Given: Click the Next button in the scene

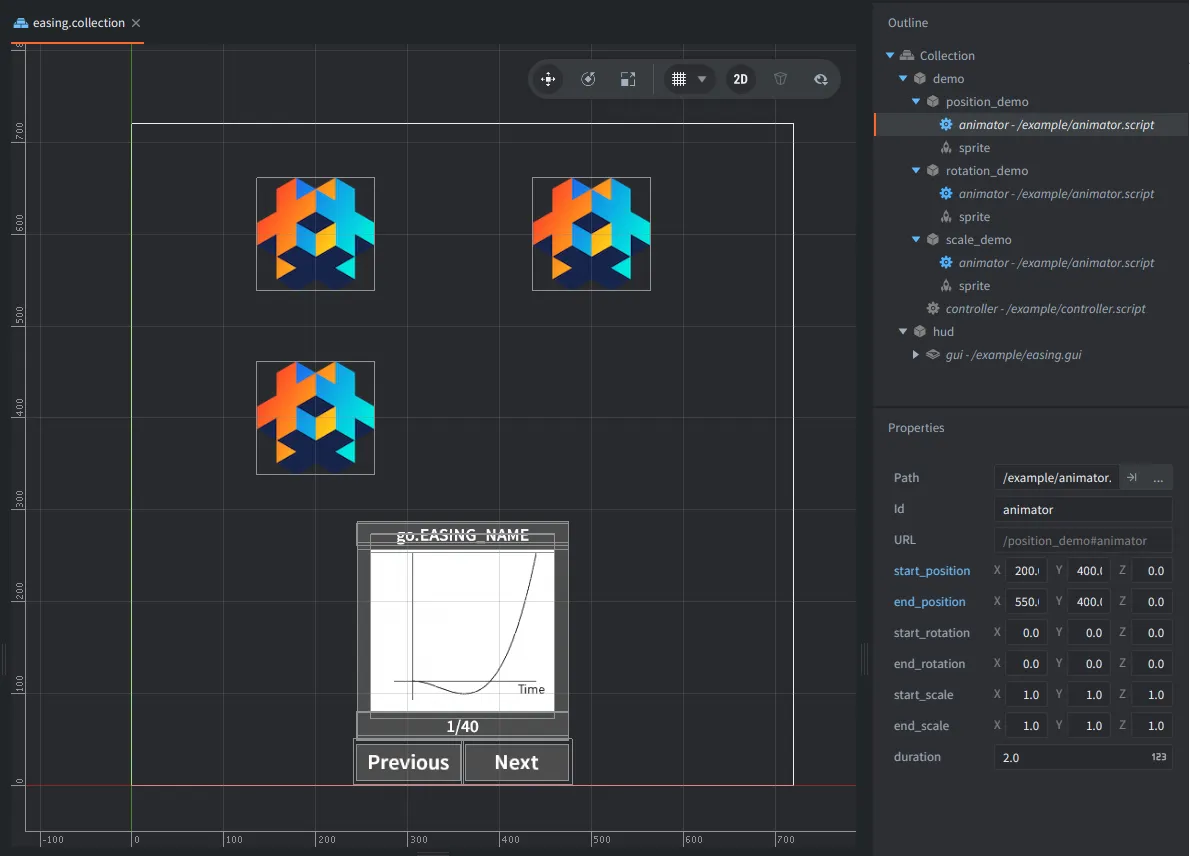Looking at the screenshot, I should 516,762.
